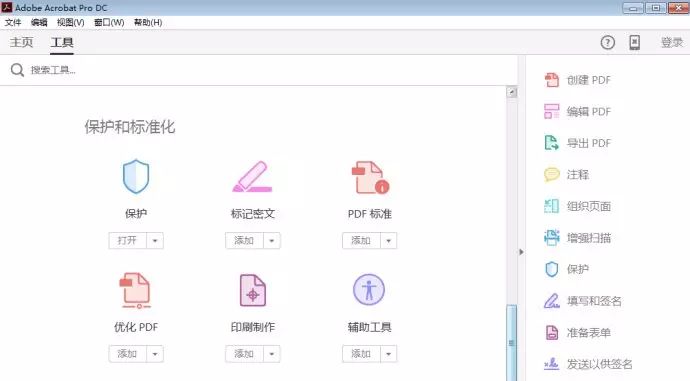Click the 添加 button under PDF 标准
690x381 pixels.
click(x=361, y=241)
